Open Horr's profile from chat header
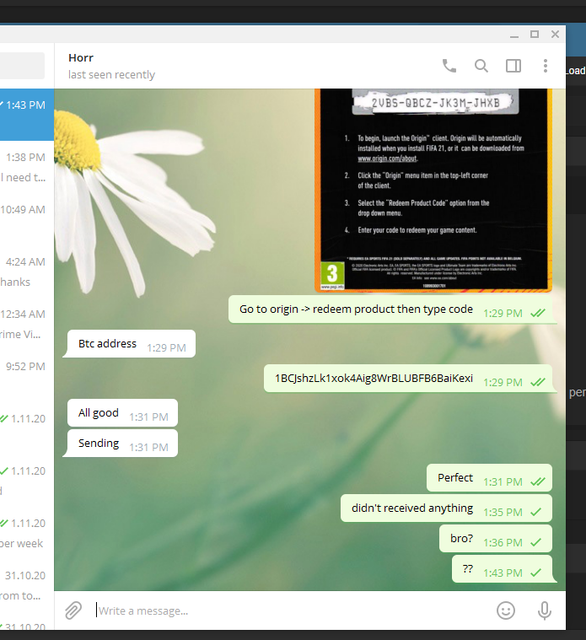586x640 pixels. click(x=111, y=66)
